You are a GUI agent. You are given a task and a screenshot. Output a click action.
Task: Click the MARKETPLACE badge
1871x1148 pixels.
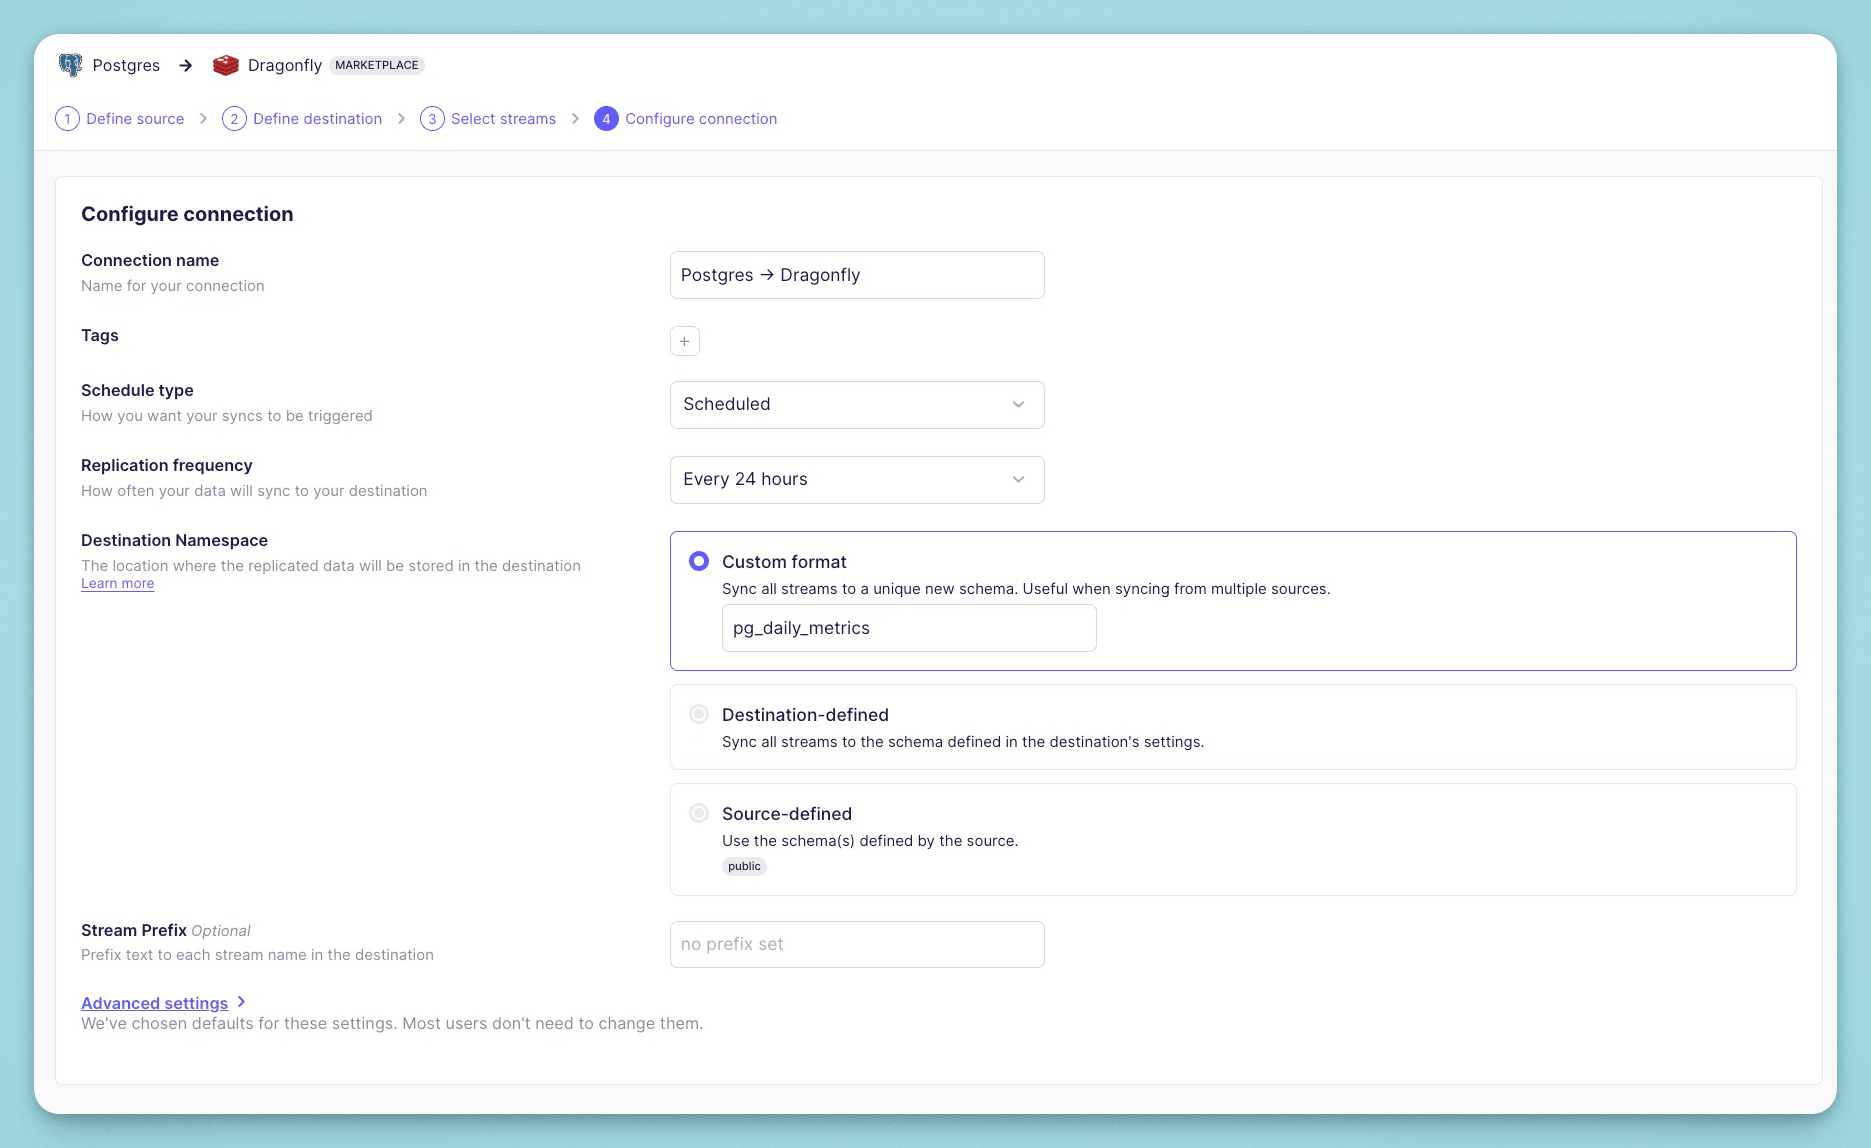[x=377, y=65]
